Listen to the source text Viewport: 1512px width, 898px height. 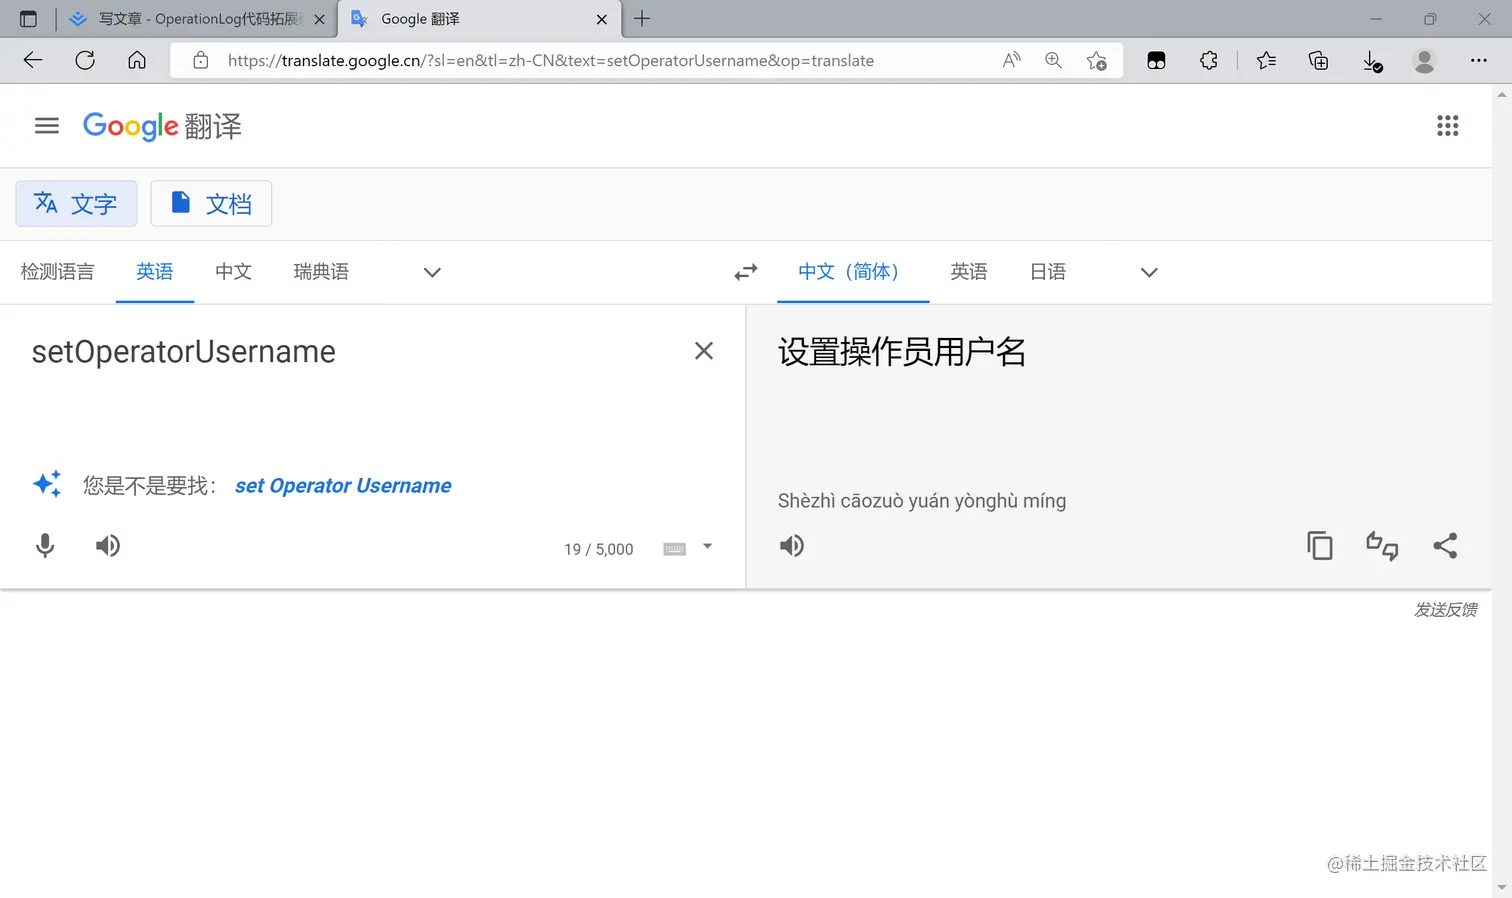[108, 546]
